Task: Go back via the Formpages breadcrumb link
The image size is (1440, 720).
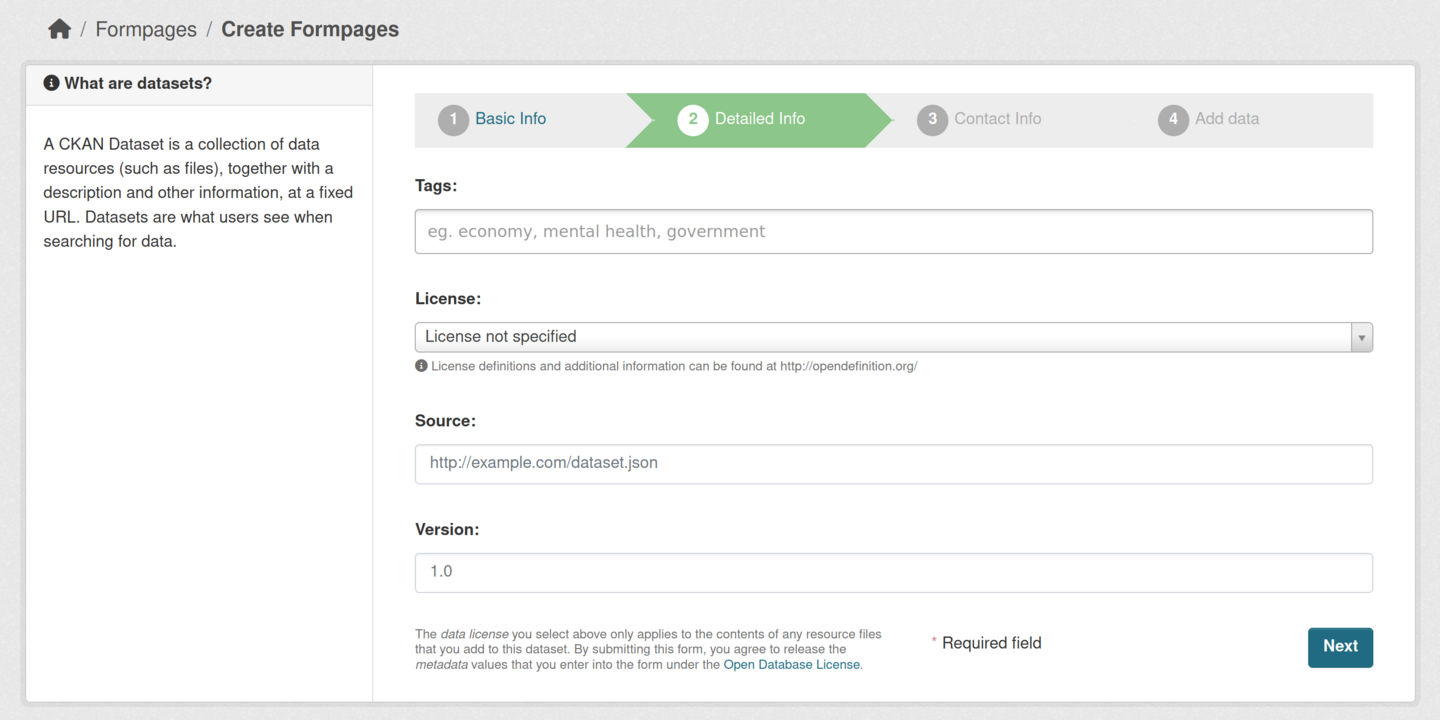Action: pos(146,29)
